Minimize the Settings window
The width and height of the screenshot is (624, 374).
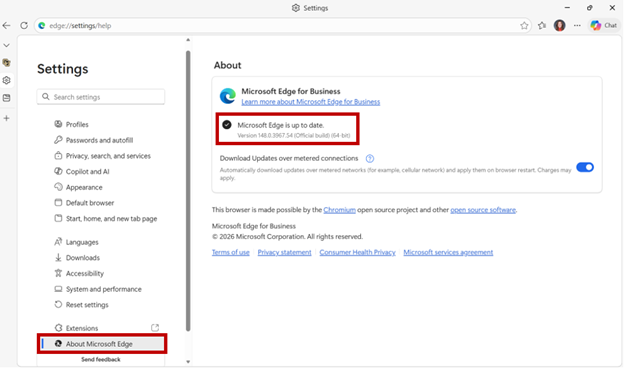pos(567,8)
